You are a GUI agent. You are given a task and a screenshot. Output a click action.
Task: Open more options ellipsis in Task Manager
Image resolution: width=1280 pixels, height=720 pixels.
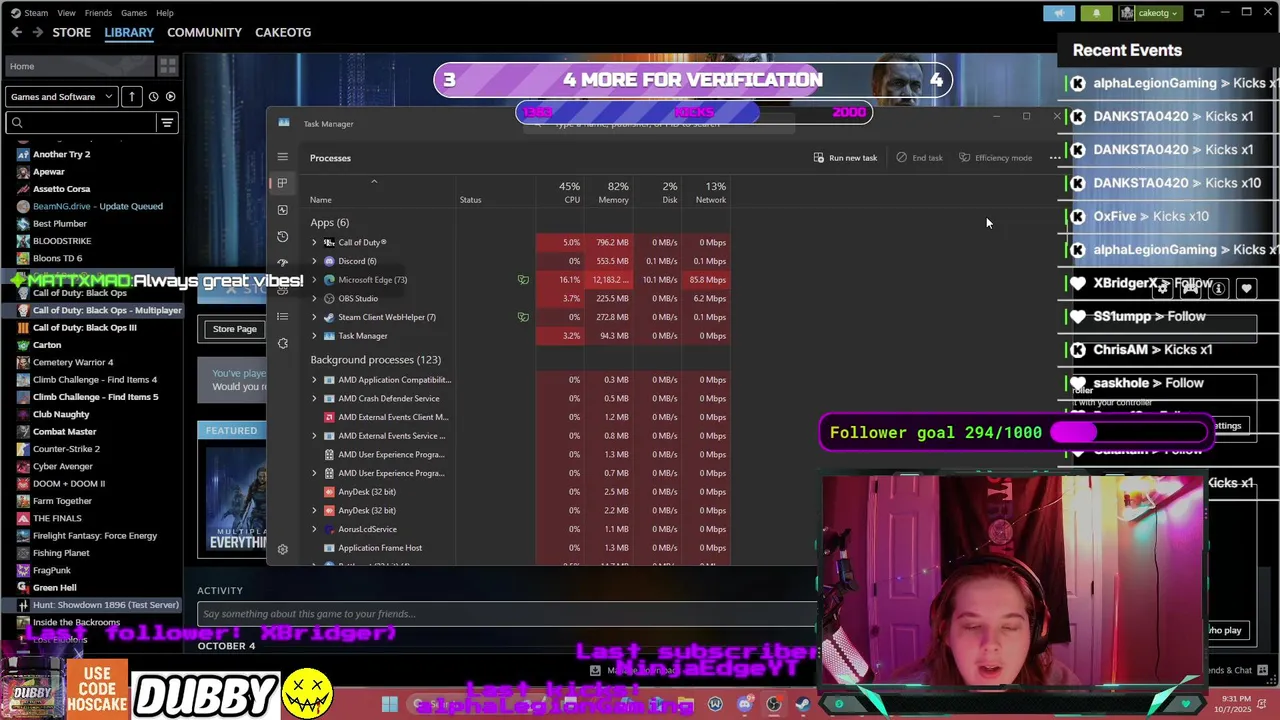click(x=1054, y=157)
